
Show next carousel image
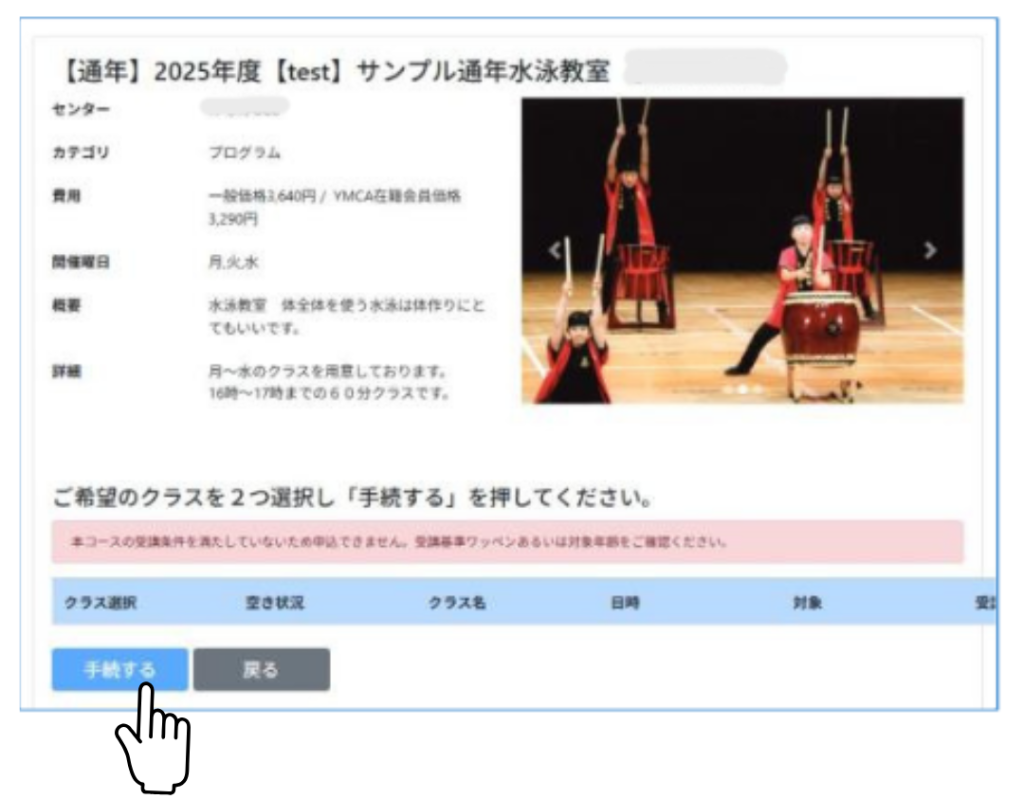[930, 250]
